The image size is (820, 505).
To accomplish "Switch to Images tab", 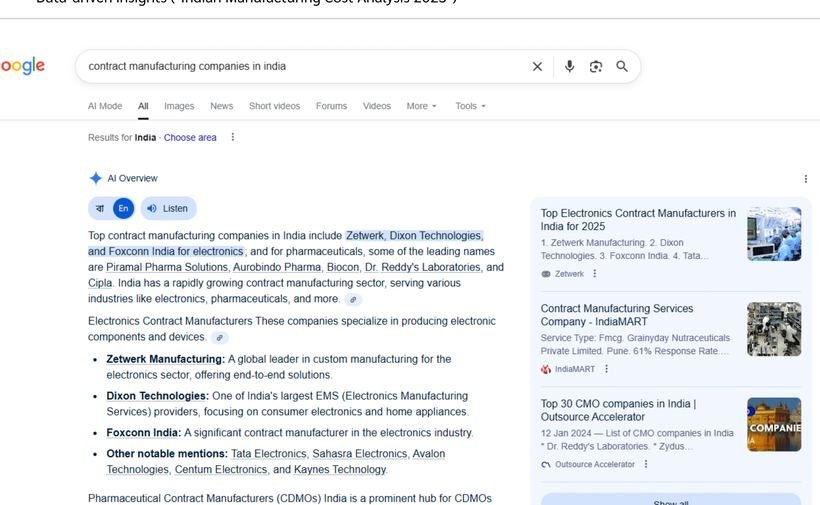I will click(x=179, y=106).
